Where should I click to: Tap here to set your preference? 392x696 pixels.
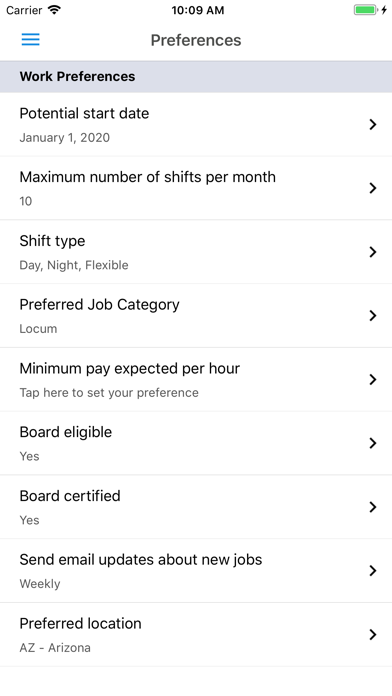[x=109, y=393]
